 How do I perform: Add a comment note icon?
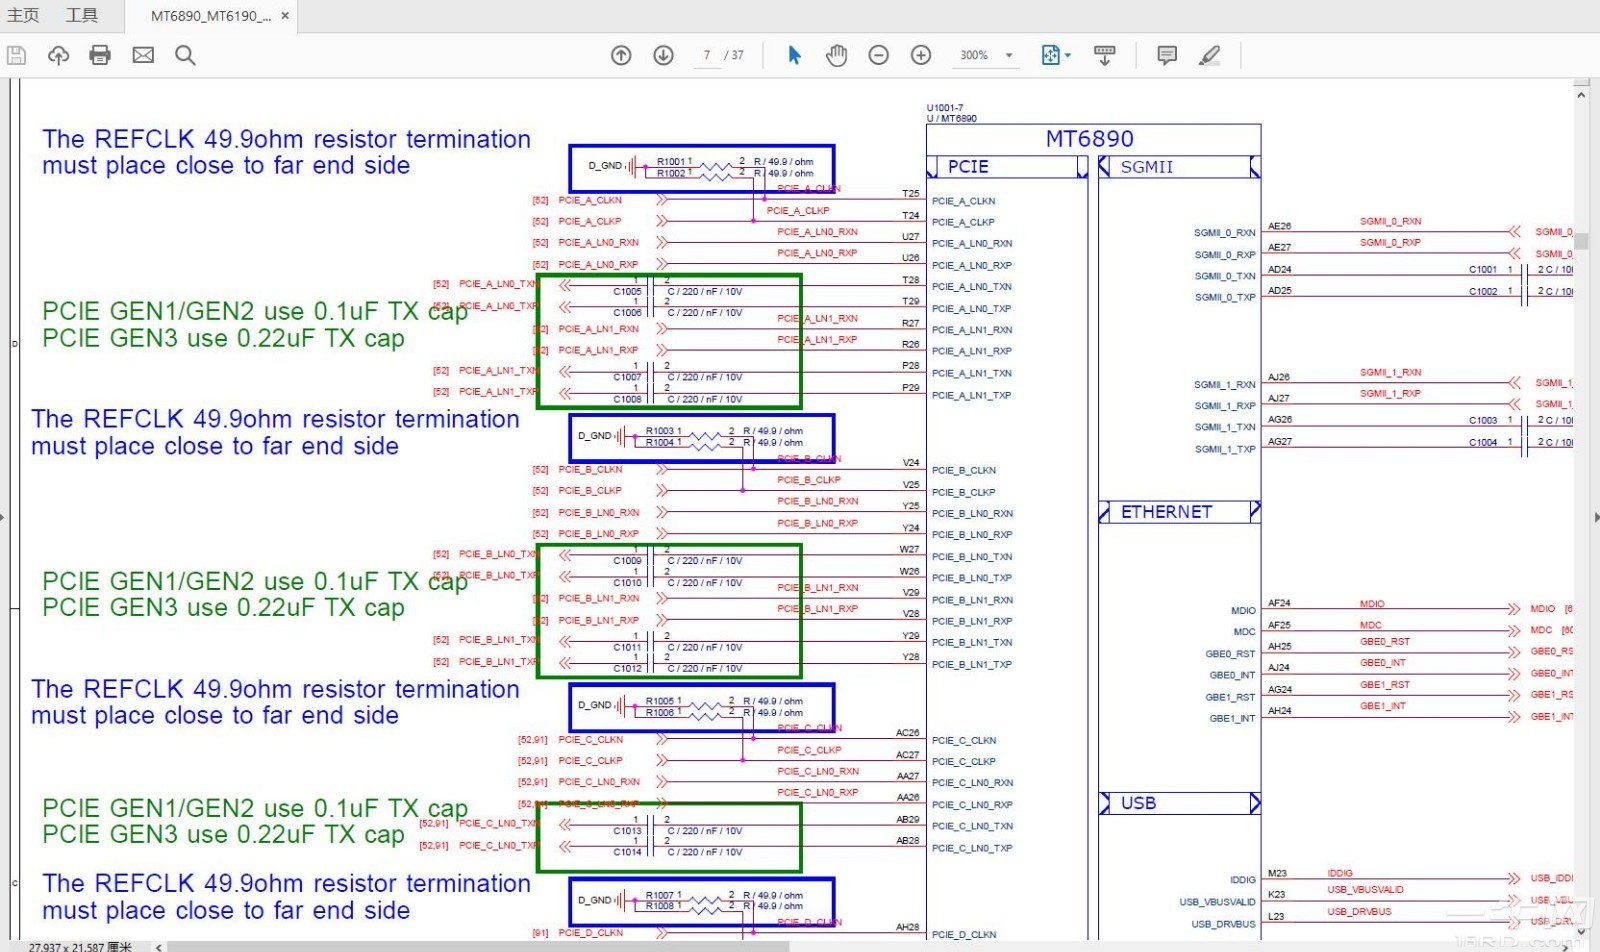(x=1166, y=55)
